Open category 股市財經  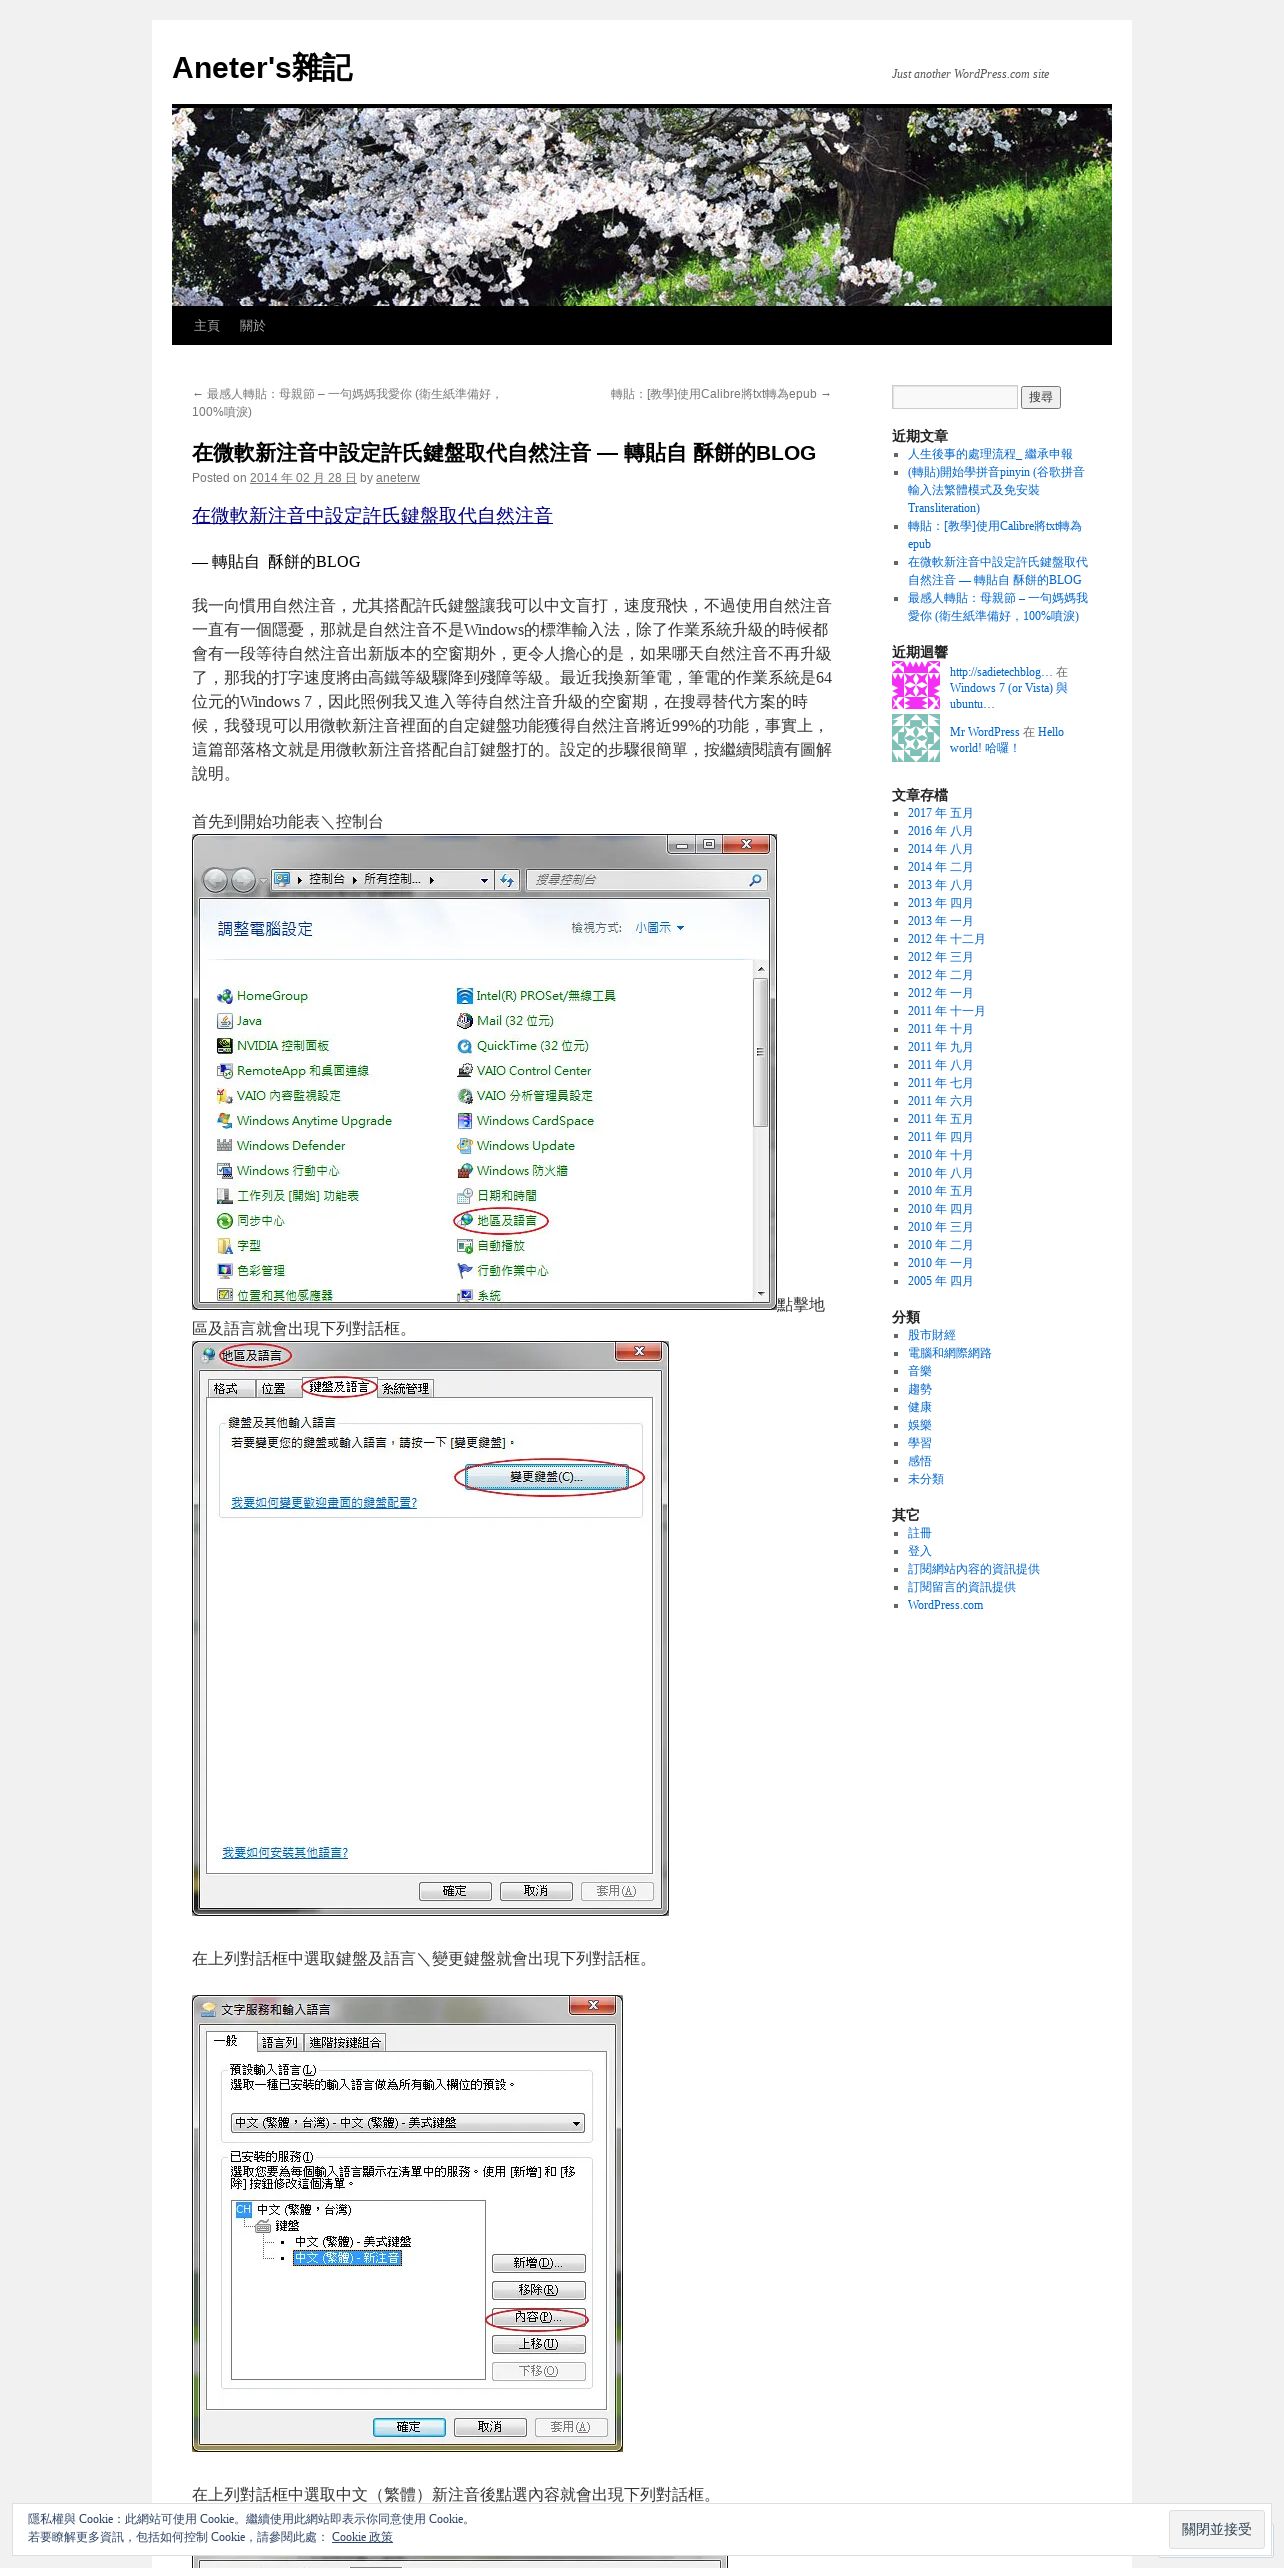pyautogui.click(x=931, y=1335)
